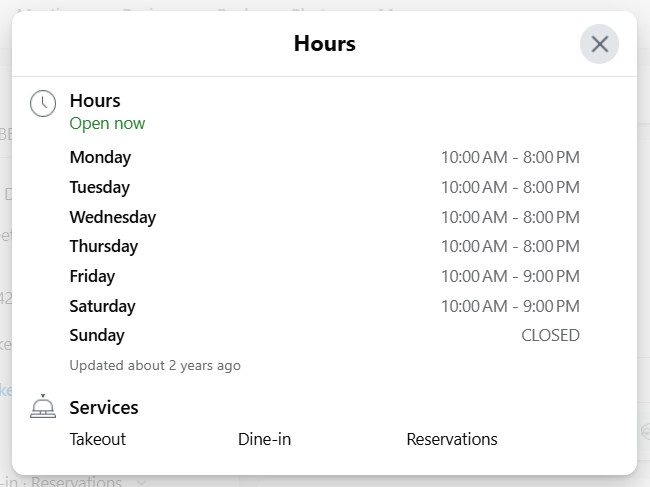Click the Hours section heading next to clock

point(95,101)
